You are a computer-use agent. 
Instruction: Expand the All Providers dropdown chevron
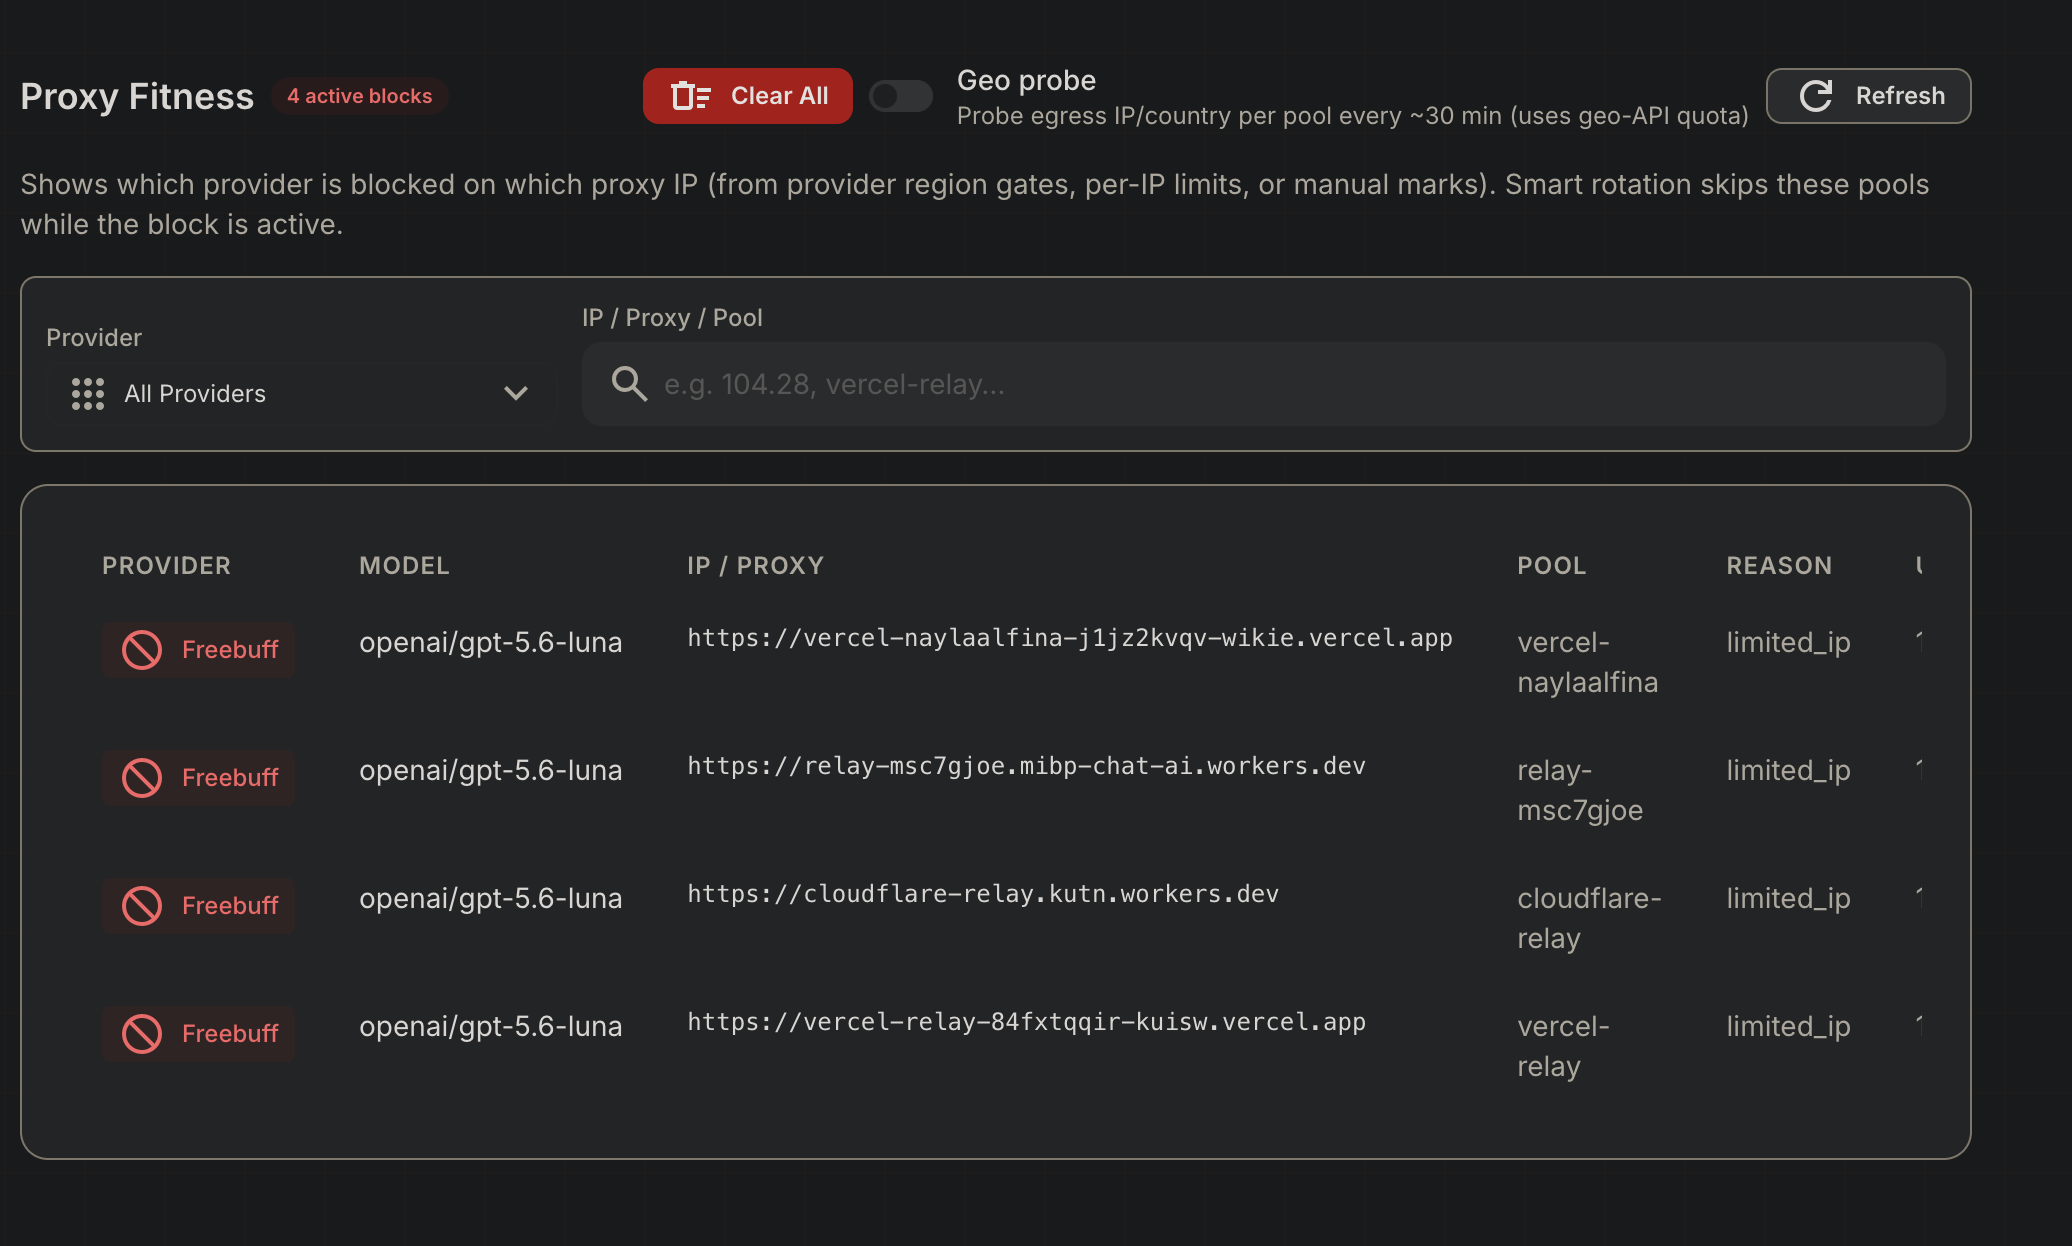(516, 393)
